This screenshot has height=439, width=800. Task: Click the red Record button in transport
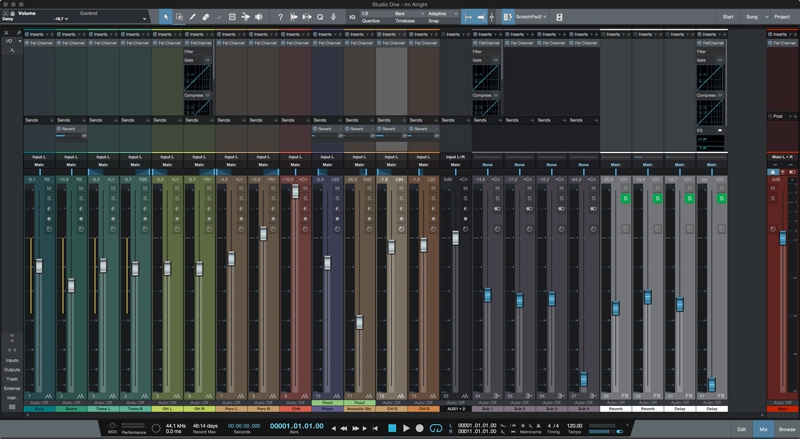click(420, 428)
